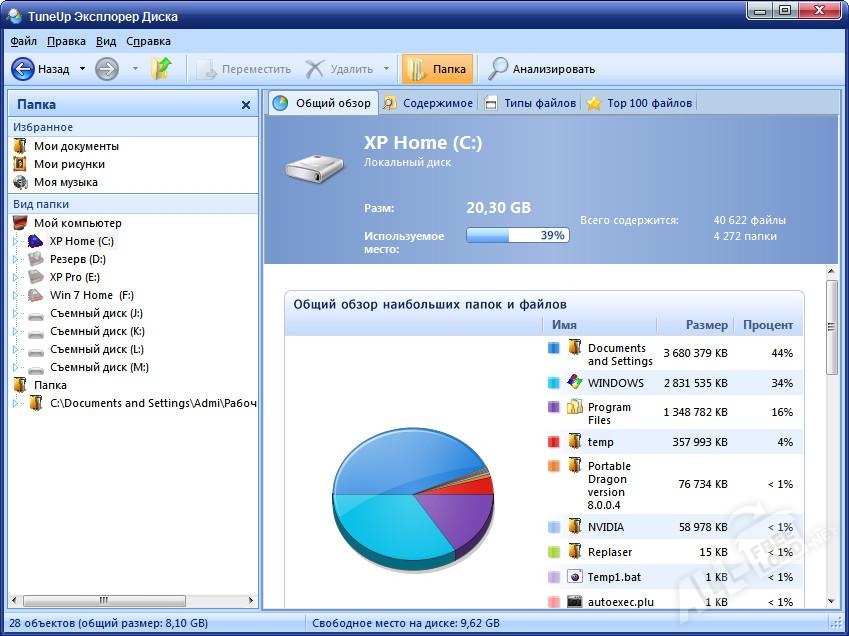Click the up-one-level folder icon

coord(161,69)
